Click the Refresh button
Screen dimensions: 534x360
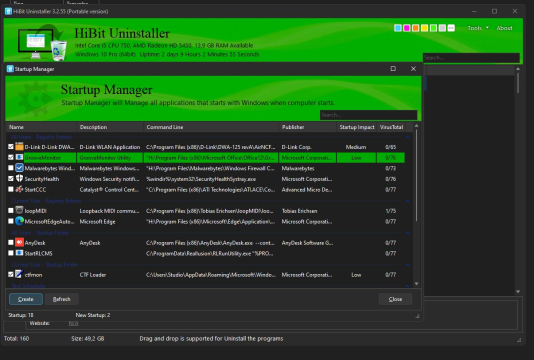pyautogui.click(x=62, y=299)
